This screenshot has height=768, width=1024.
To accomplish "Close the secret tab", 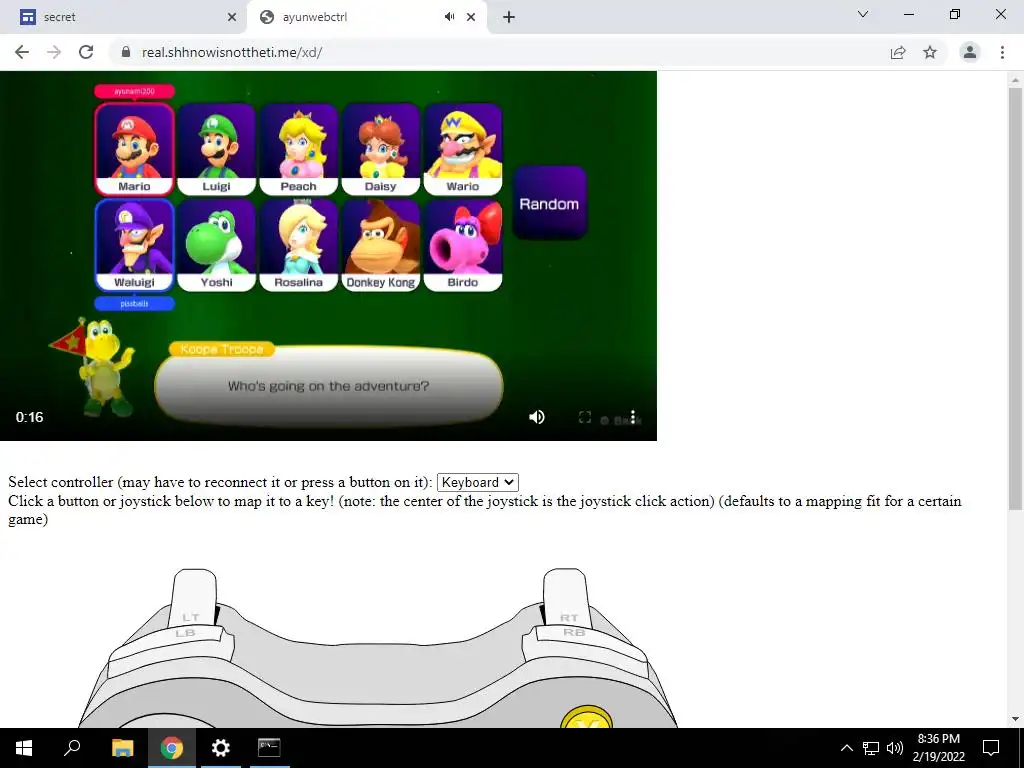I will [x=232, y=18].
